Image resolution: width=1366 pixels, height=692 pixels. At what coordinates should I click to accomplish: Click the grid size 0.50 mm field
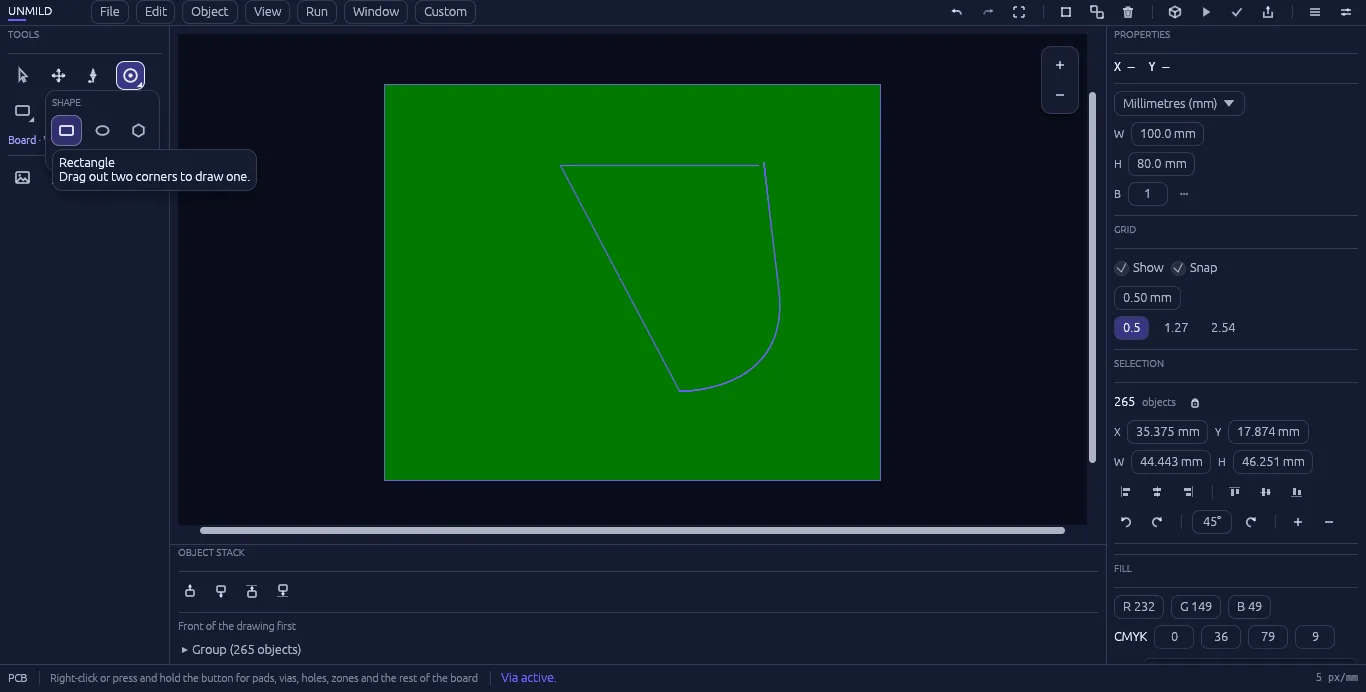(x=1147, y=298)
